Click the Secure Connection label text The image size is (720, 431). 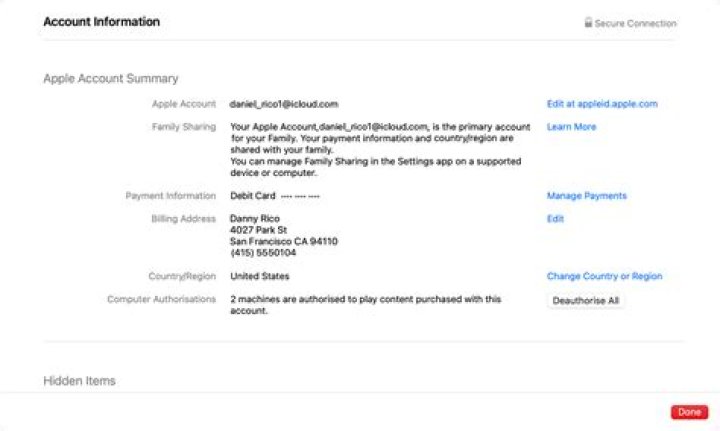coord(636,23)
